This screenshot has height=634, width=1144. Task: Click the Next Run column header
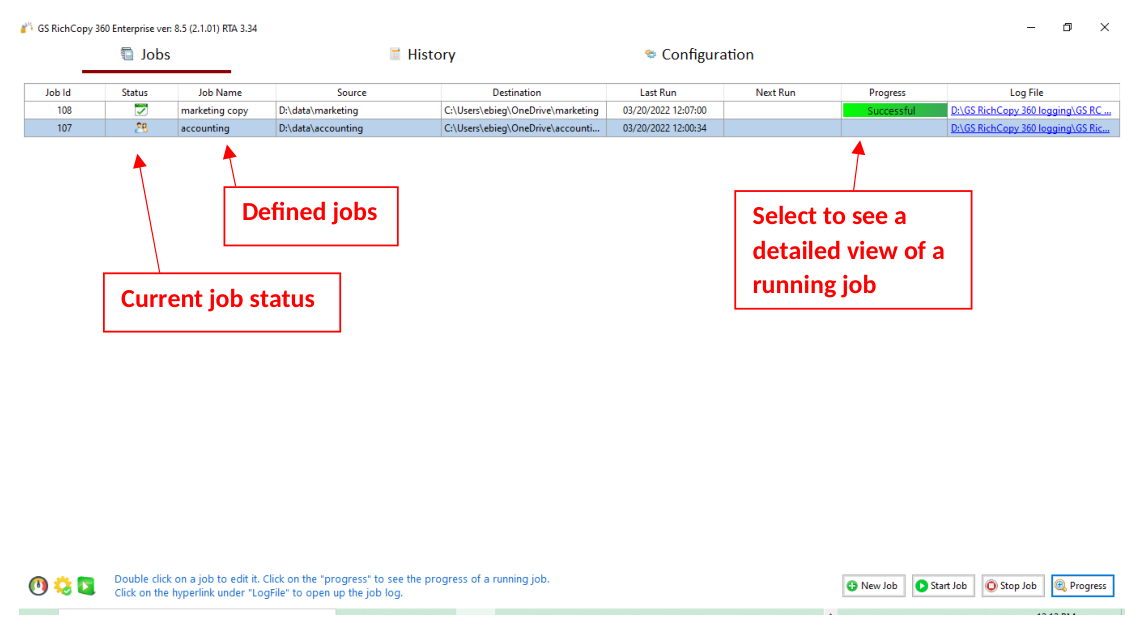[x=782, y=93]
